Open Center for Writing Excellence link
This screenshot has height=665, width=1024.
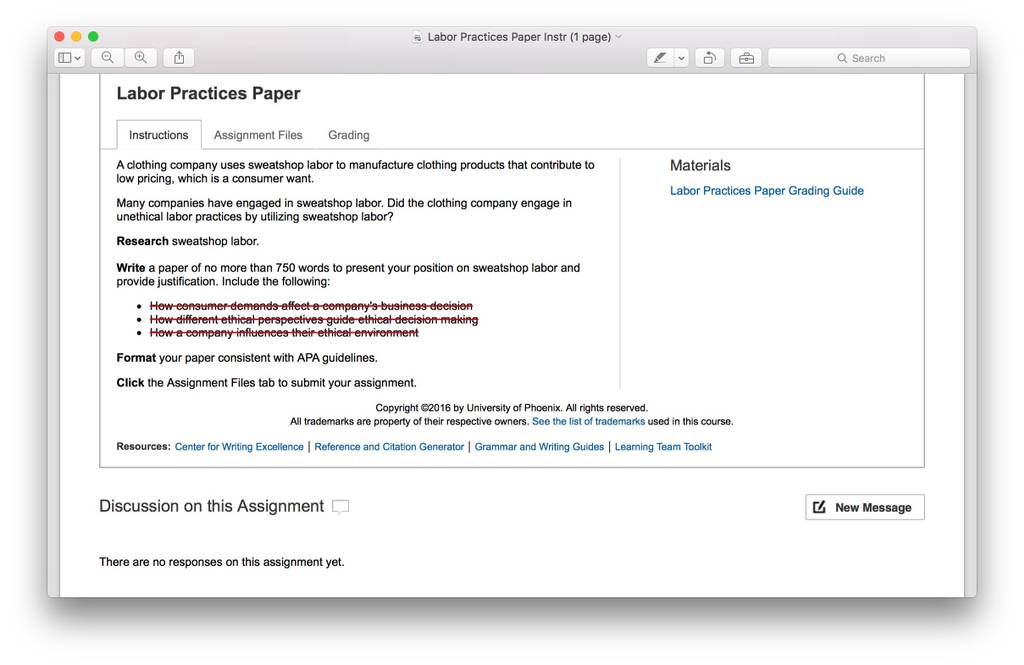[239, 447]
